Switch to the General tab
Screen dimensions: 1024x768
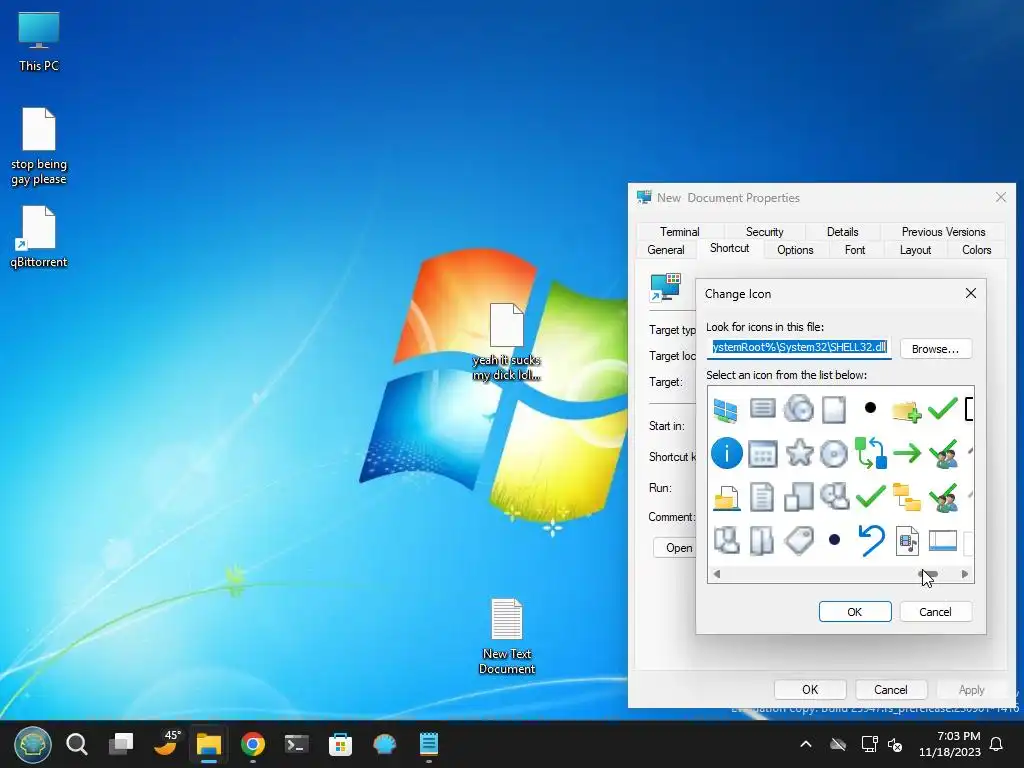click(x=665, y=249)
